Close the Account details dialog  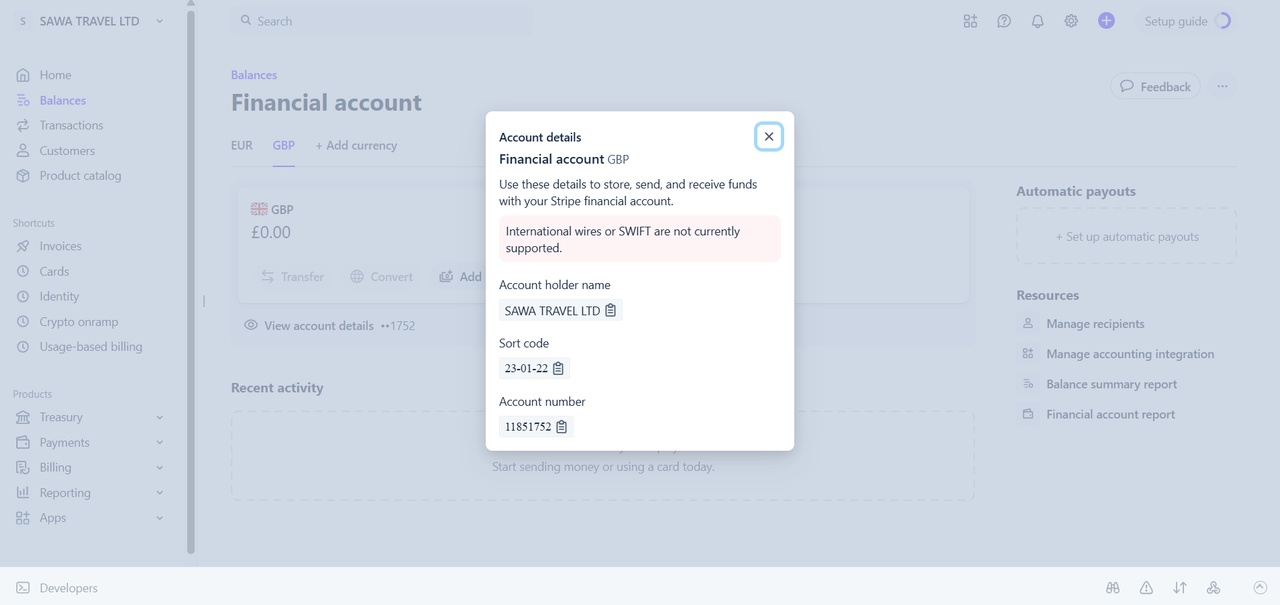pyautogui.click(x=769, y=137)
